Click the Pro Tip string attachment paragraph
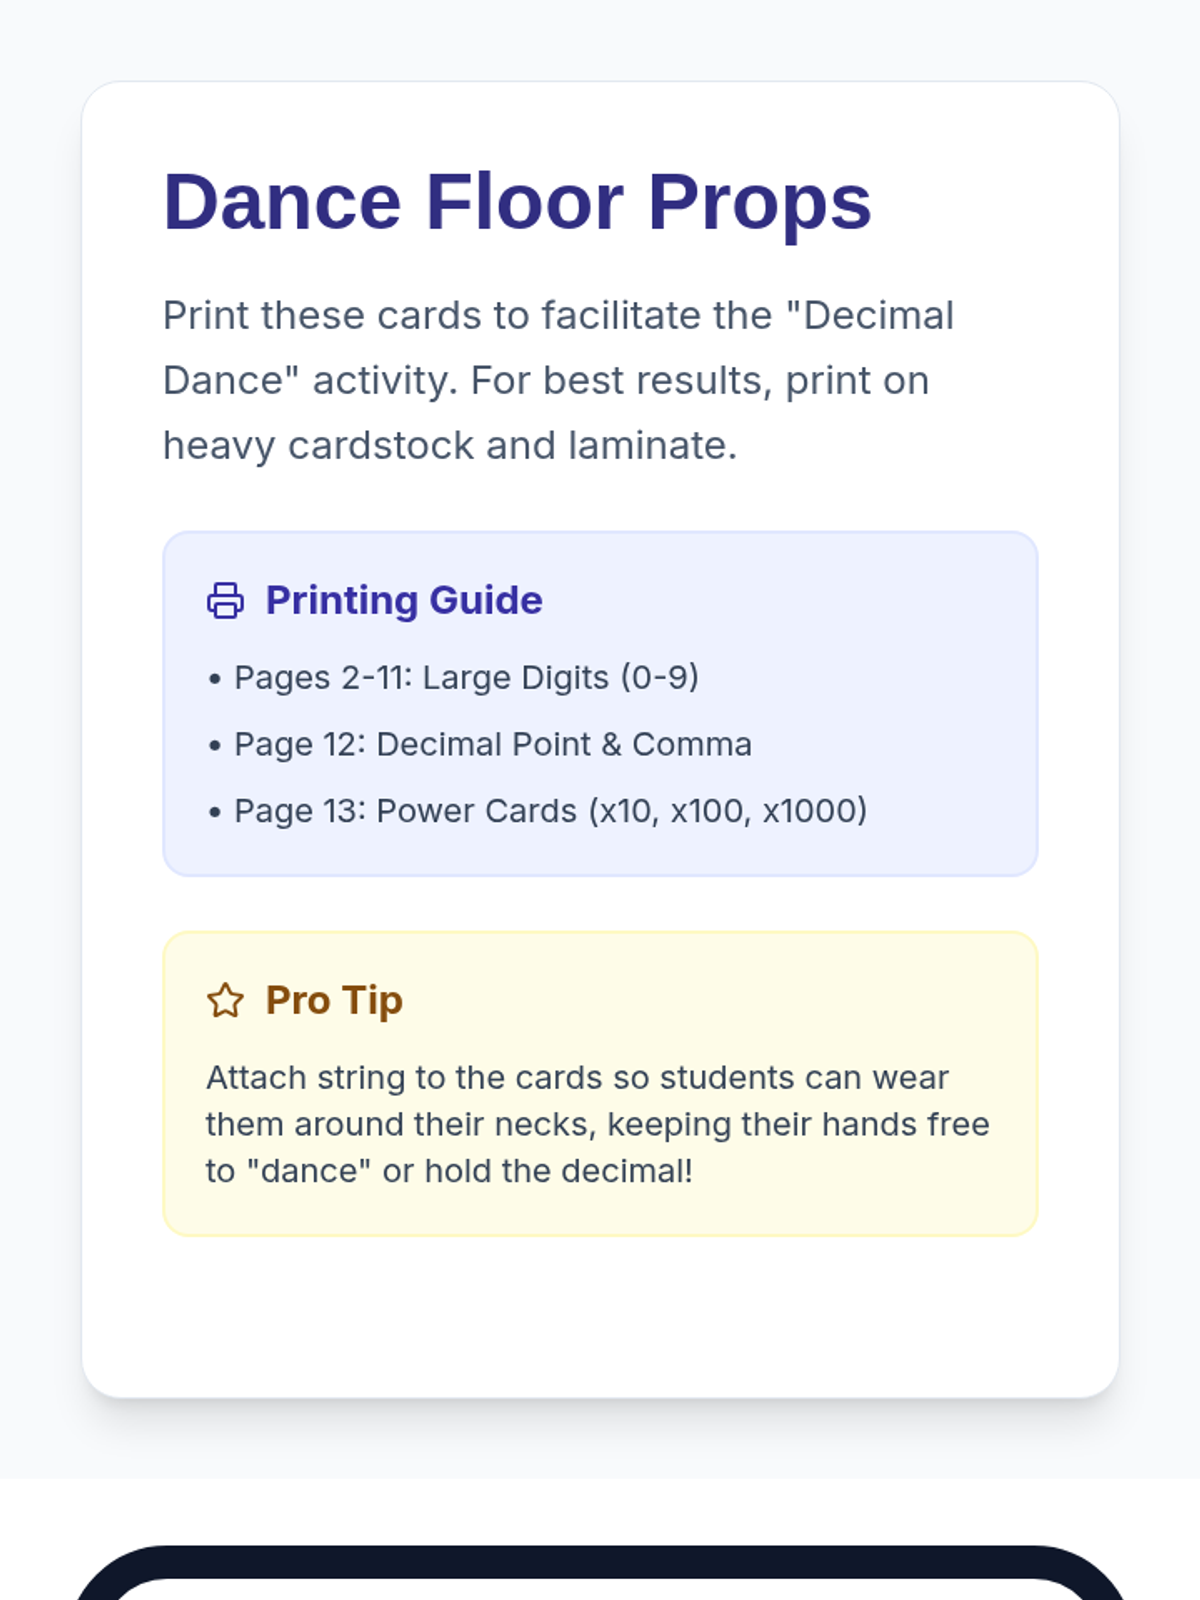The height and width of the screenshot is (1600, 1200). [598, 1124]
